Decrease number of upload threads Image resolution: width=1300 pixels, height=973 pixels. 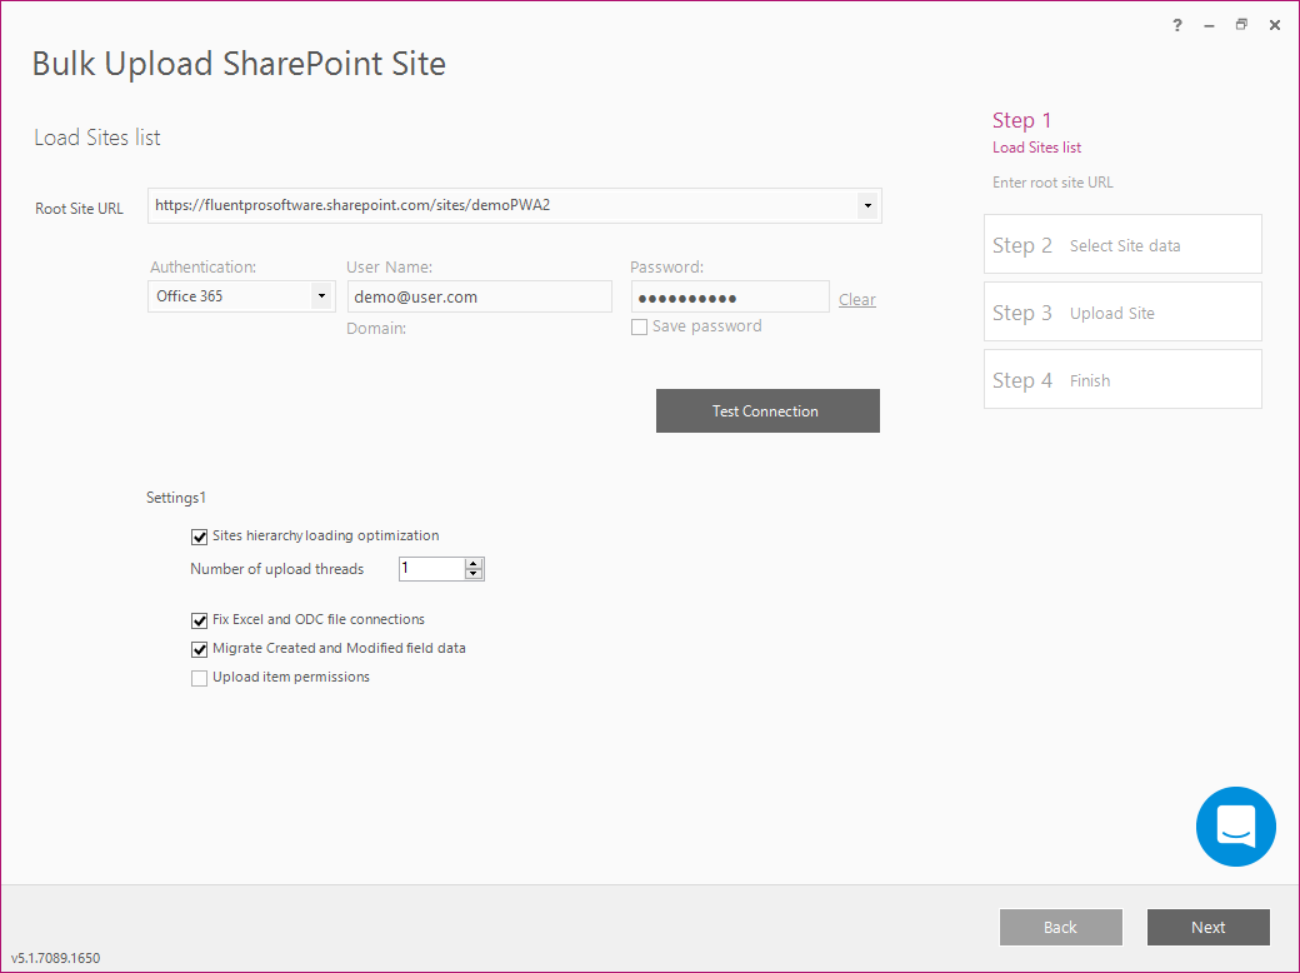tap(474, 574)
